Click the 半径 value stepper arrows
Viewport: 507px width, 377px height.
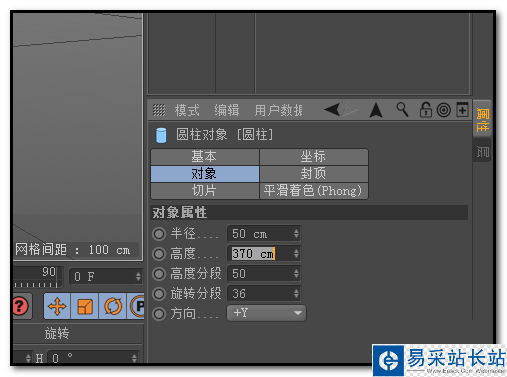tap(296, 234)
